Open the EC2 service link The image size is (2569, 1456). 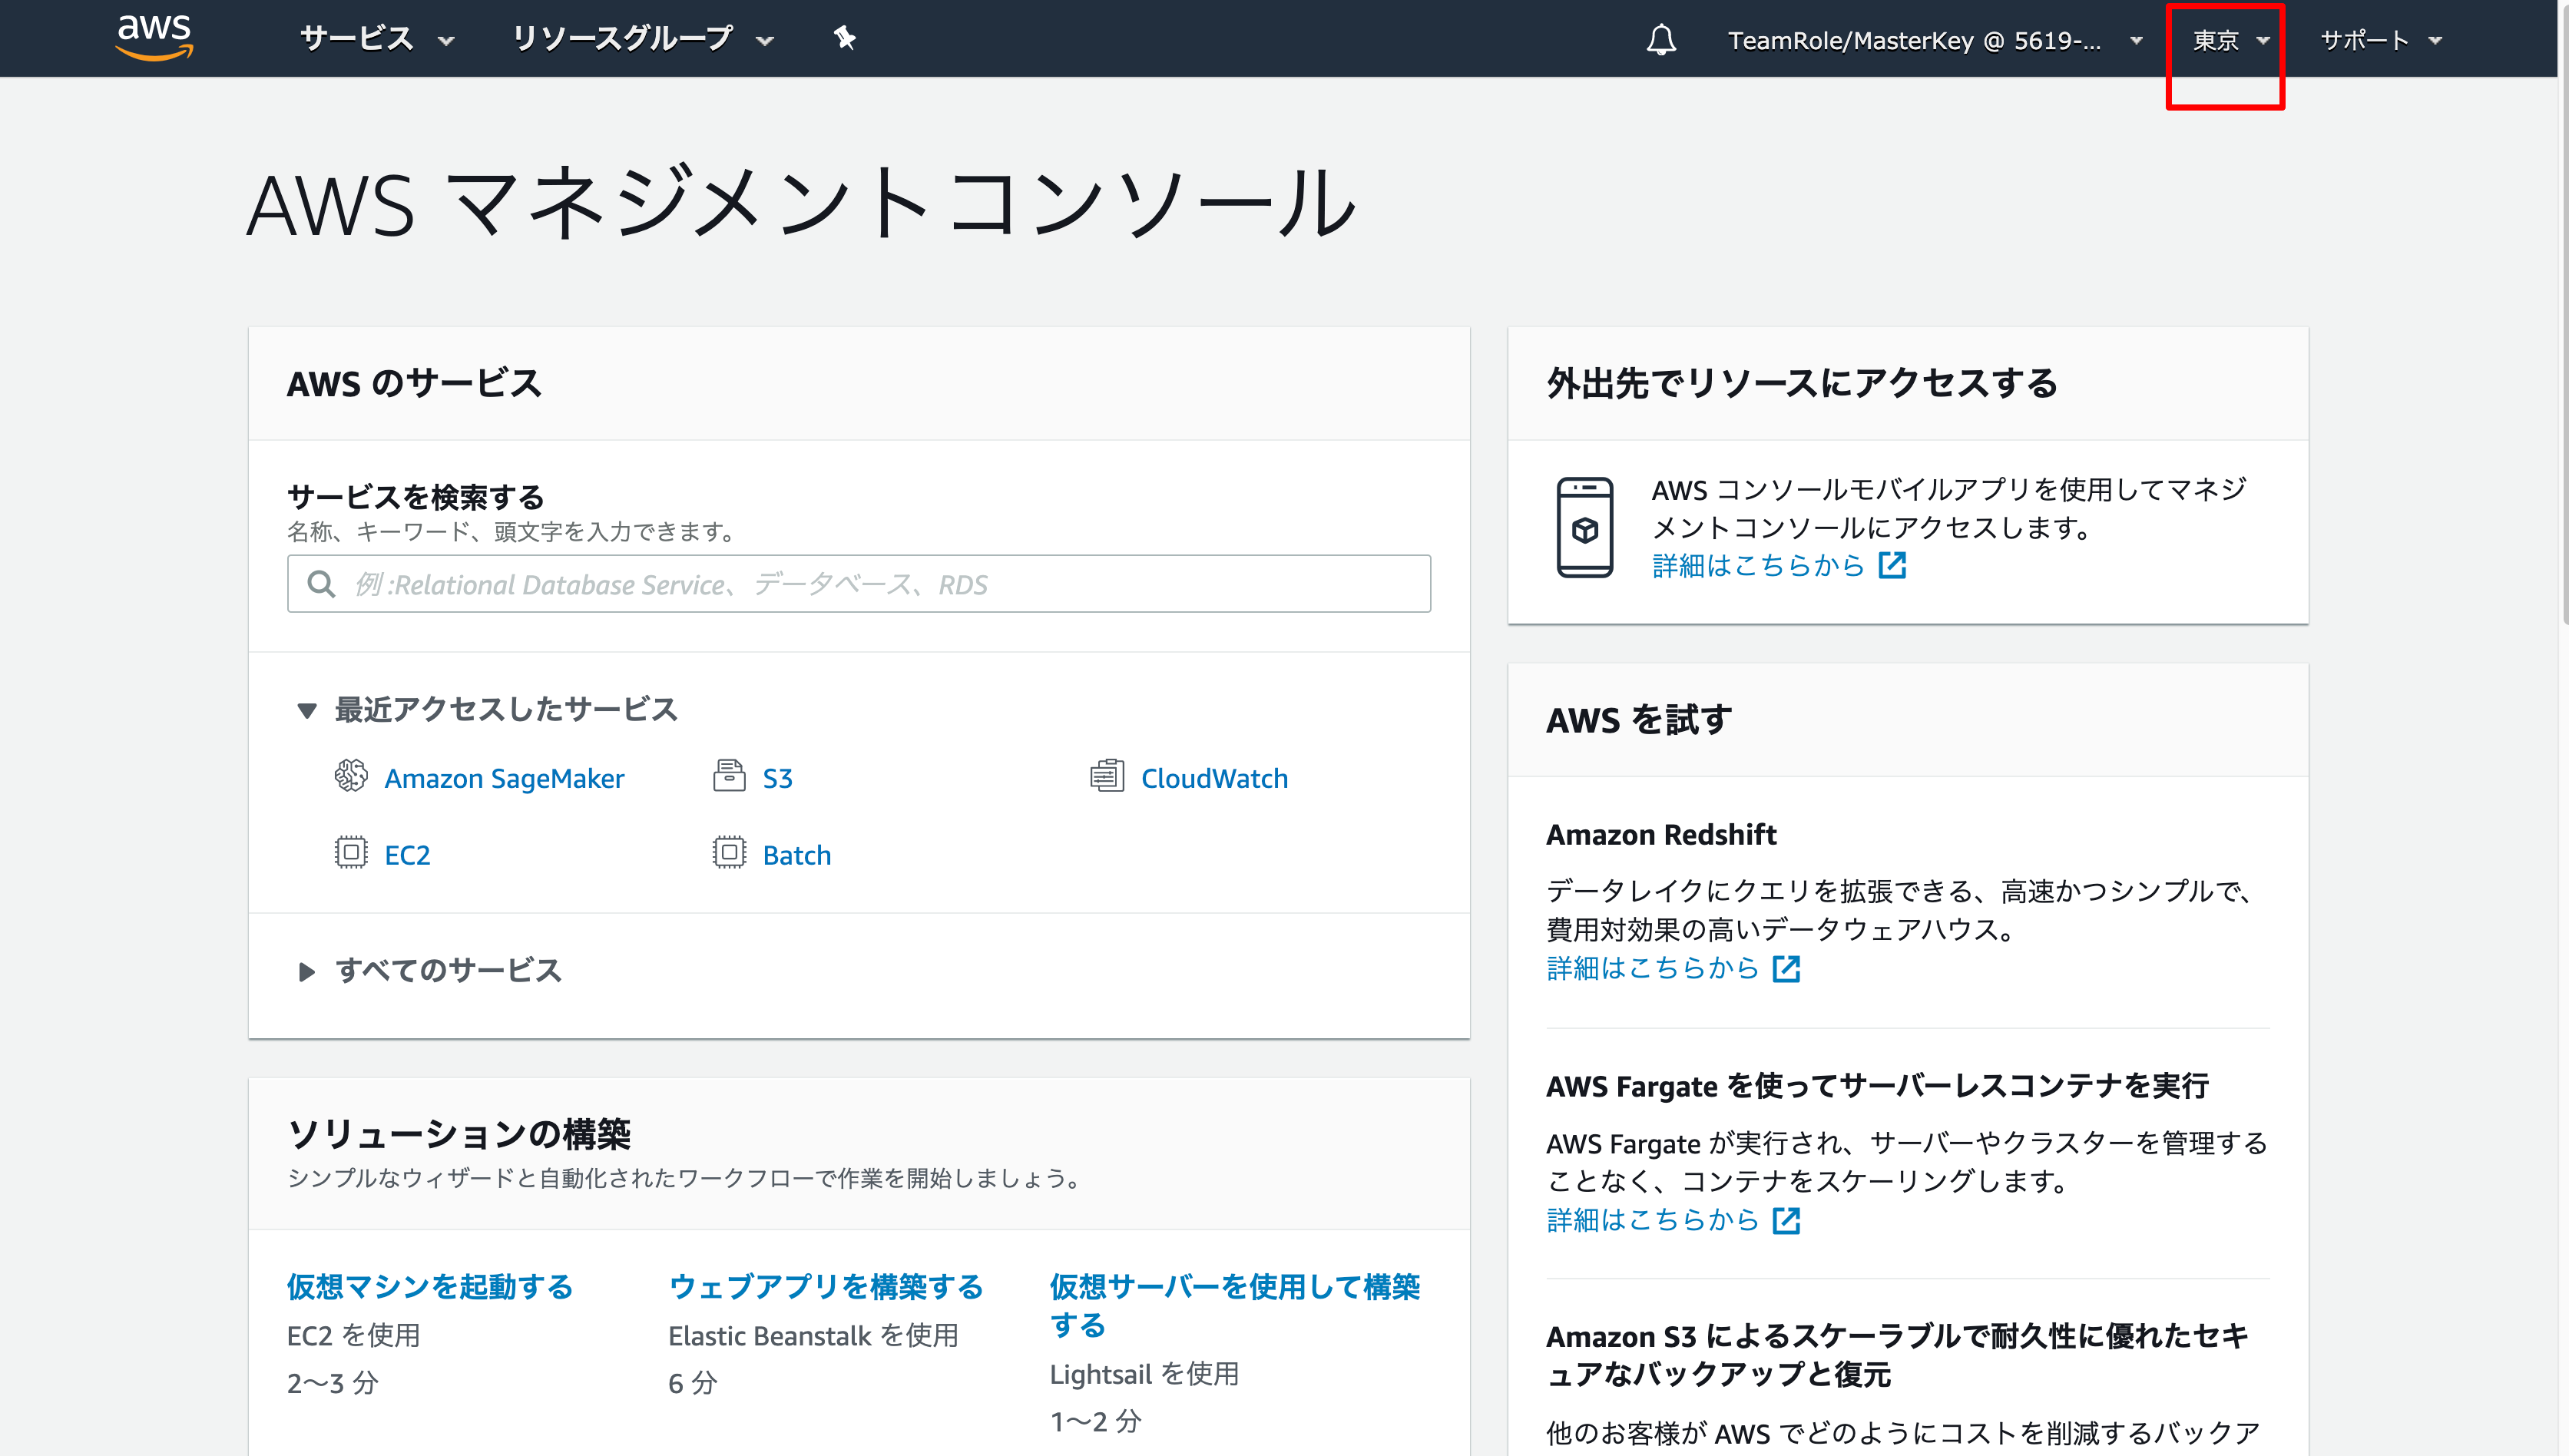tap(407, 855)
